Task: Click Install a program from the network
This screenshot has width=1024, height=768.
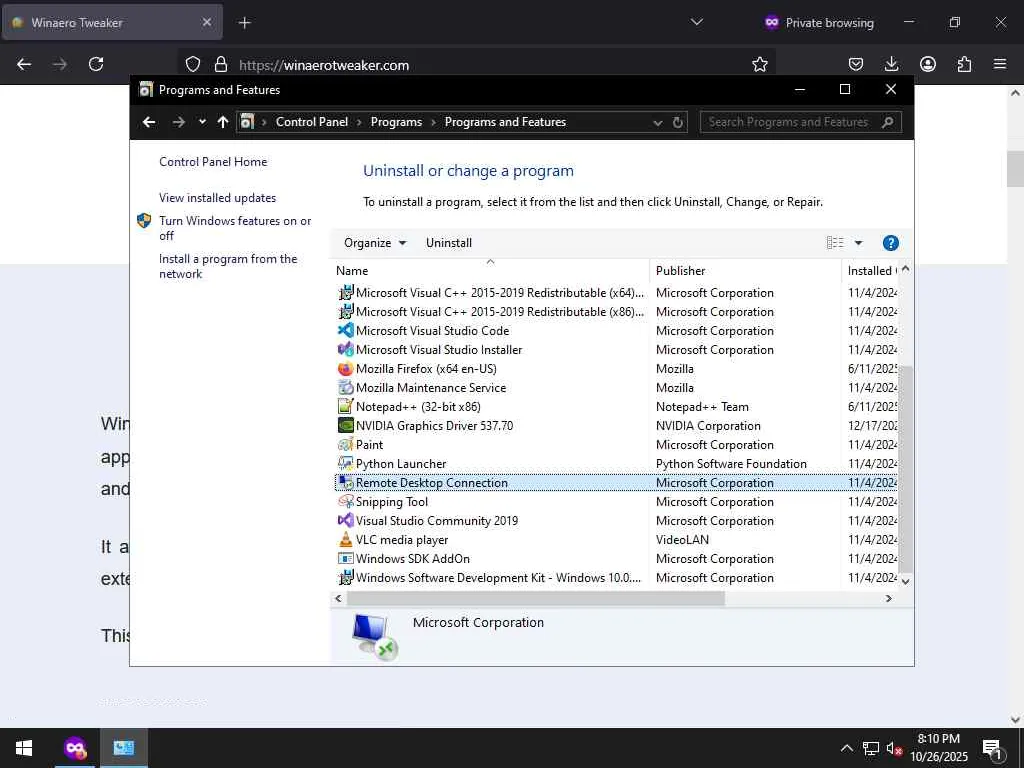Action: tap(228, 266)
